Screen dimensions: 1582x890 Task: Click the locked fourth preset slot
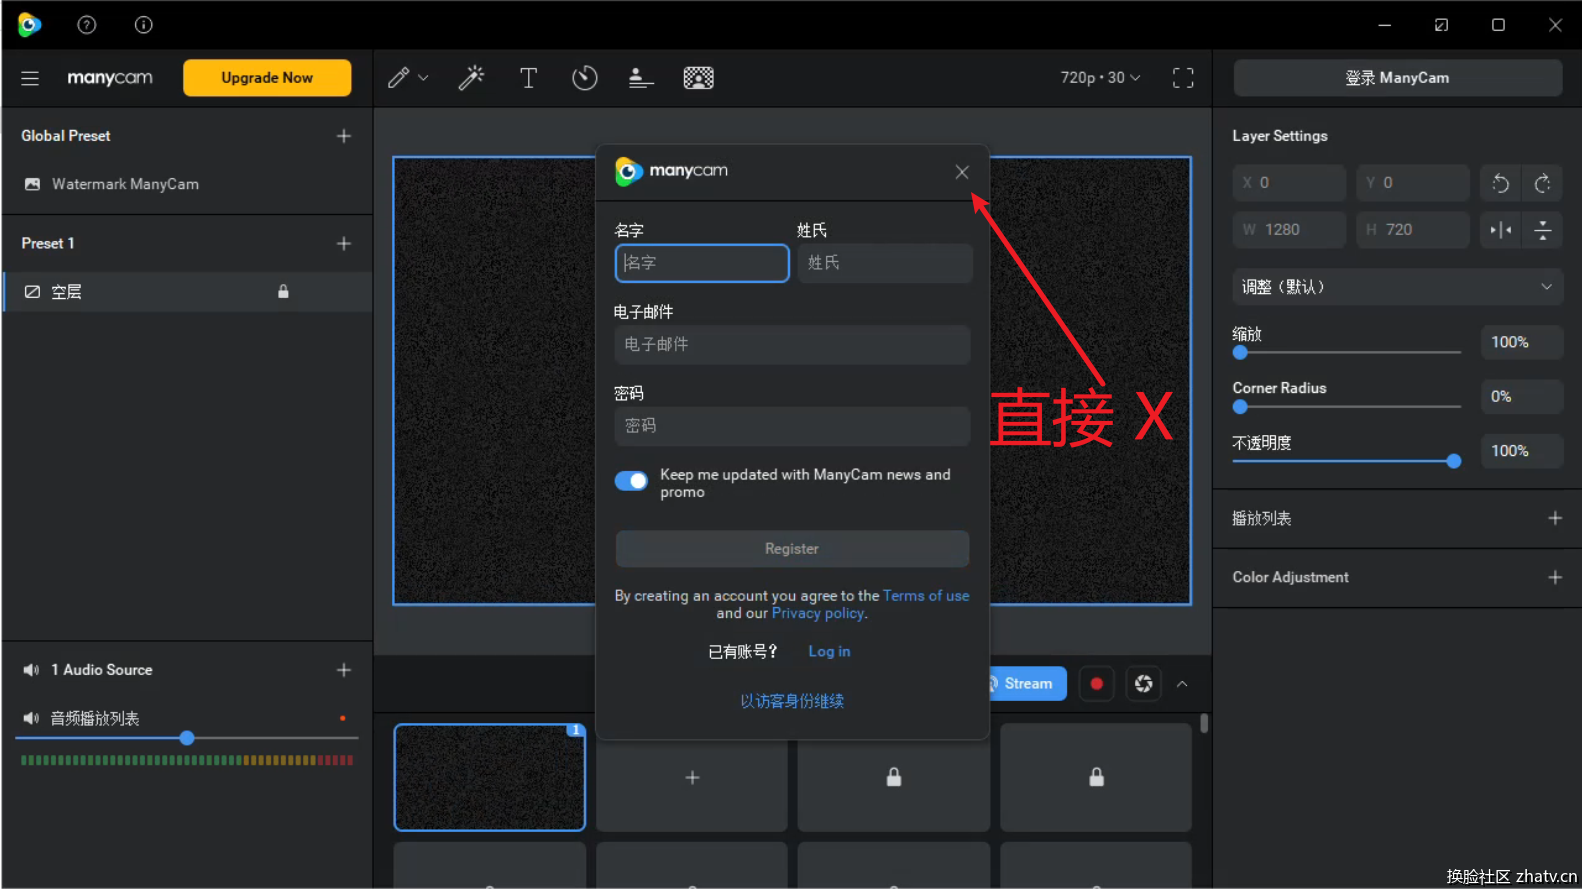pos(1096,778)
